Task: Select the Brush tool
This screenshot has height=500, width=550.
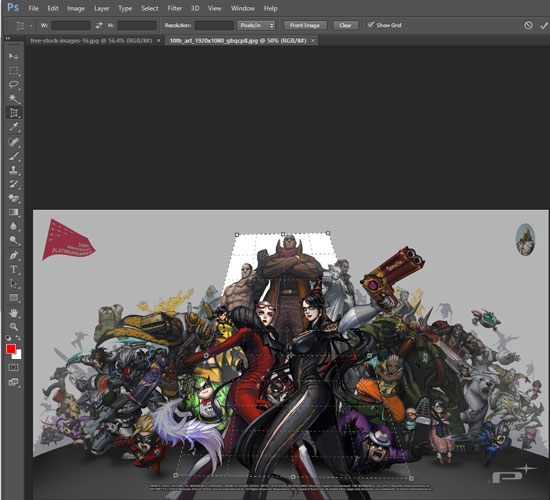Action: [x=14, y=156]
